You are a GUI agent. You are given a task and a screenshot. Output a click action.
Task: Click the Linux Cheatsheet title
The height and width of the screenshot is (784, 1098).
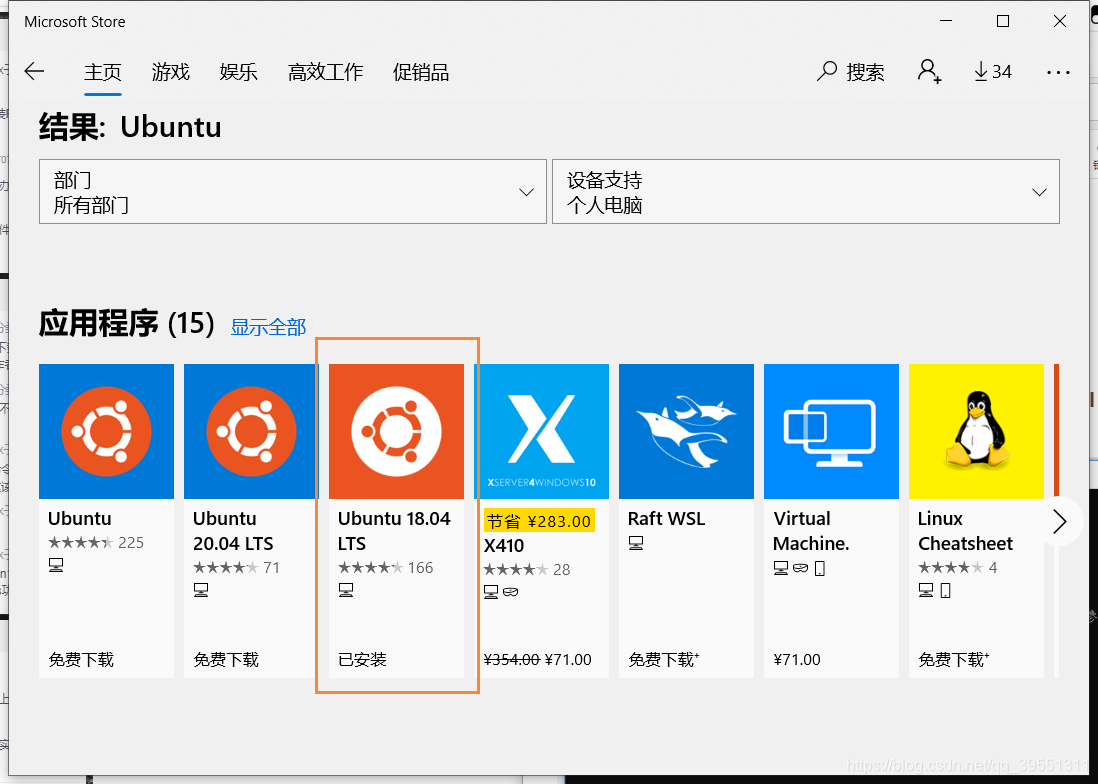click(x=966, y=531)
